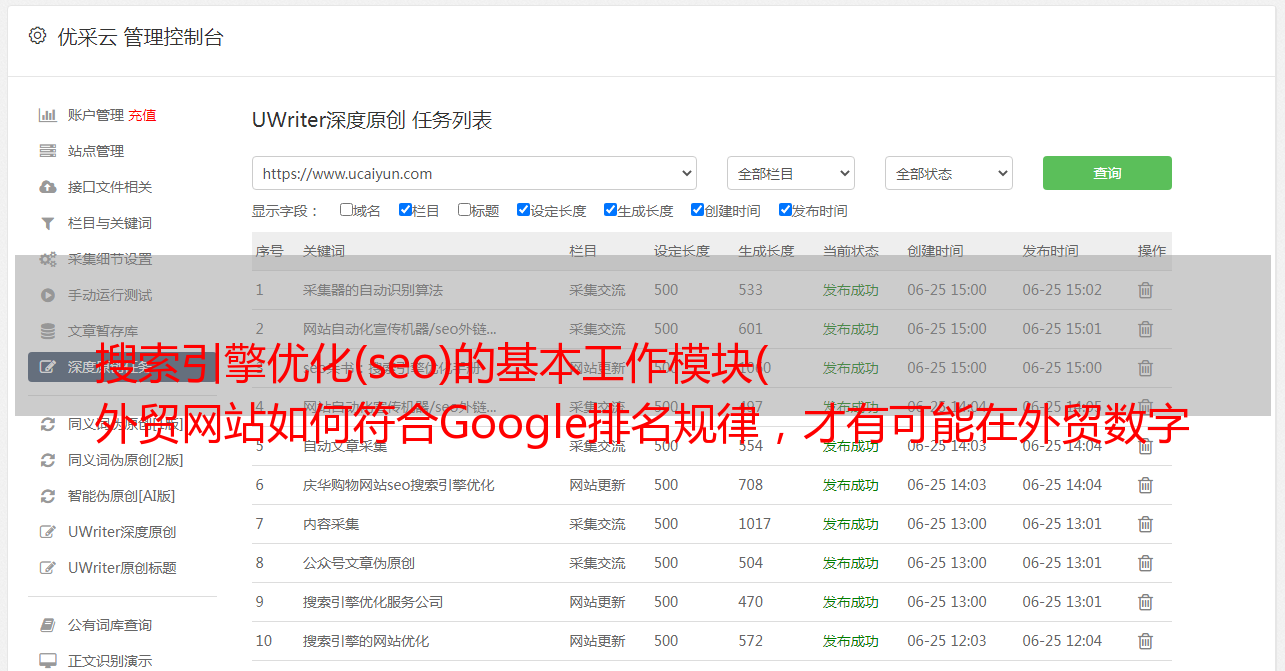Click the 接口文件相关 cloud icon
The image size is (1285, 671).
point(47,187)
